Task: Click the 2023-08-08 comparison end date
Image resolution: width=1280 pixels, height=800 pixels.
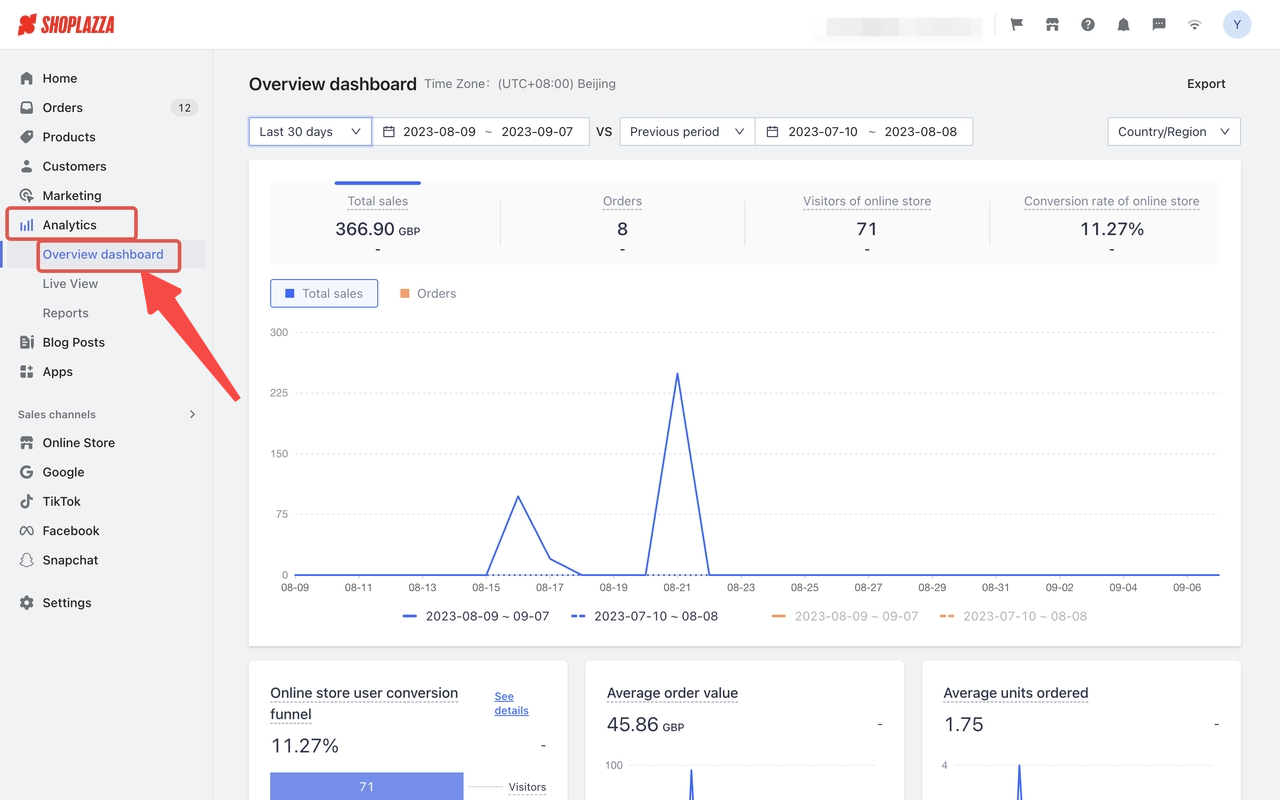Action: pos(921,132)
